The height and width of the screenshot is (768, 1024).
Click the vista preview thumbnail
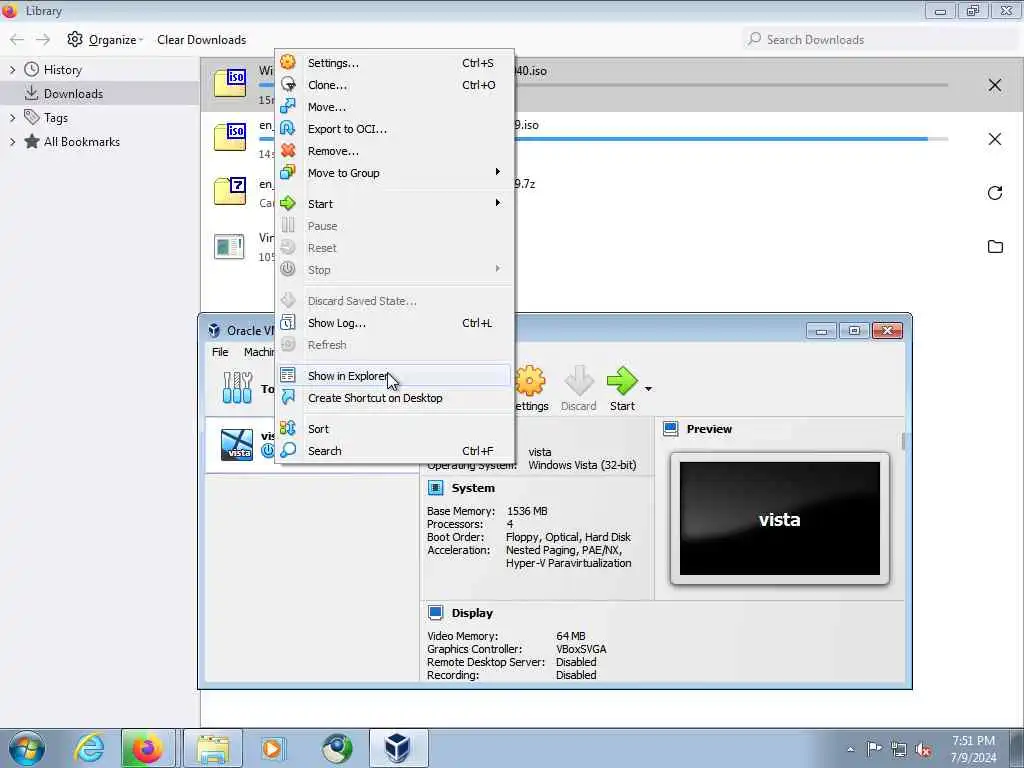(780, 519)
